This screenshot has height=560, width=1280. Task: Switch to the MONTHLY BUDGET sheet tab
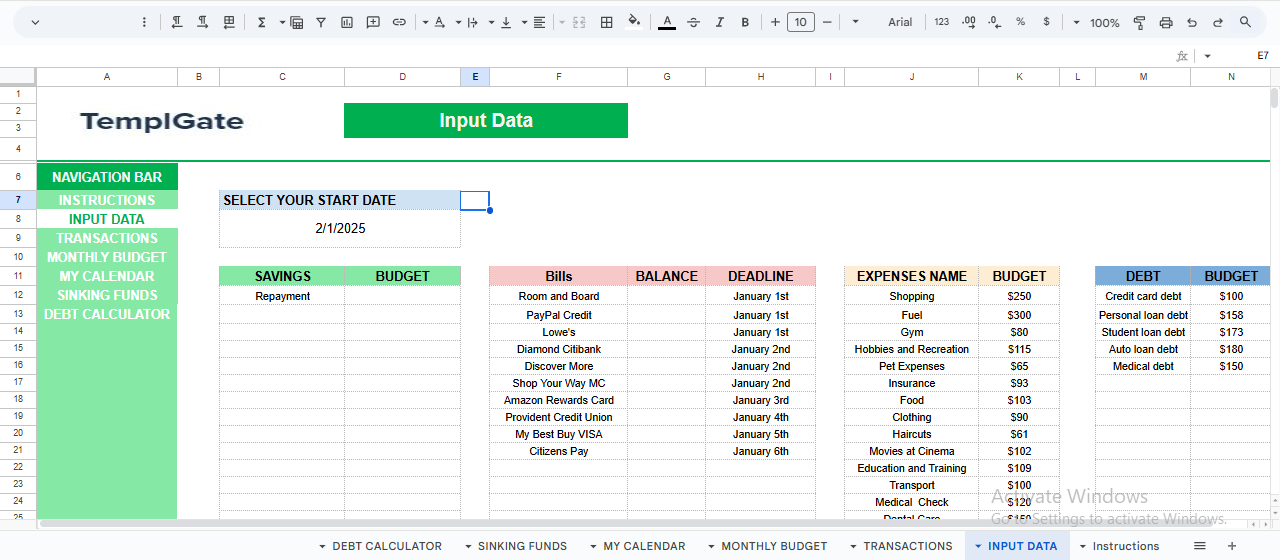point(774,546)
